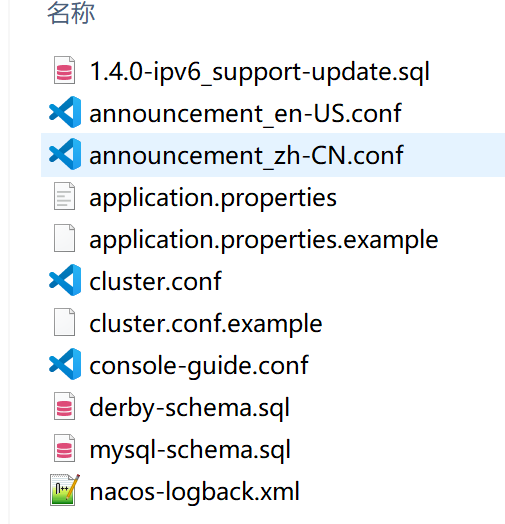Click the VS Code icon beside announcement_zh-CN.conf
Image resolution: width=505 pixels, height=524 pixels.
click(65, 154)
